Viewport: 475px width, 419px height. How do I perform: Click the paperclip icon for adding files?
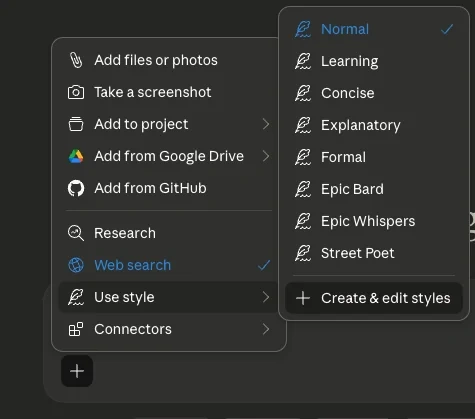(x=76, y=60)
